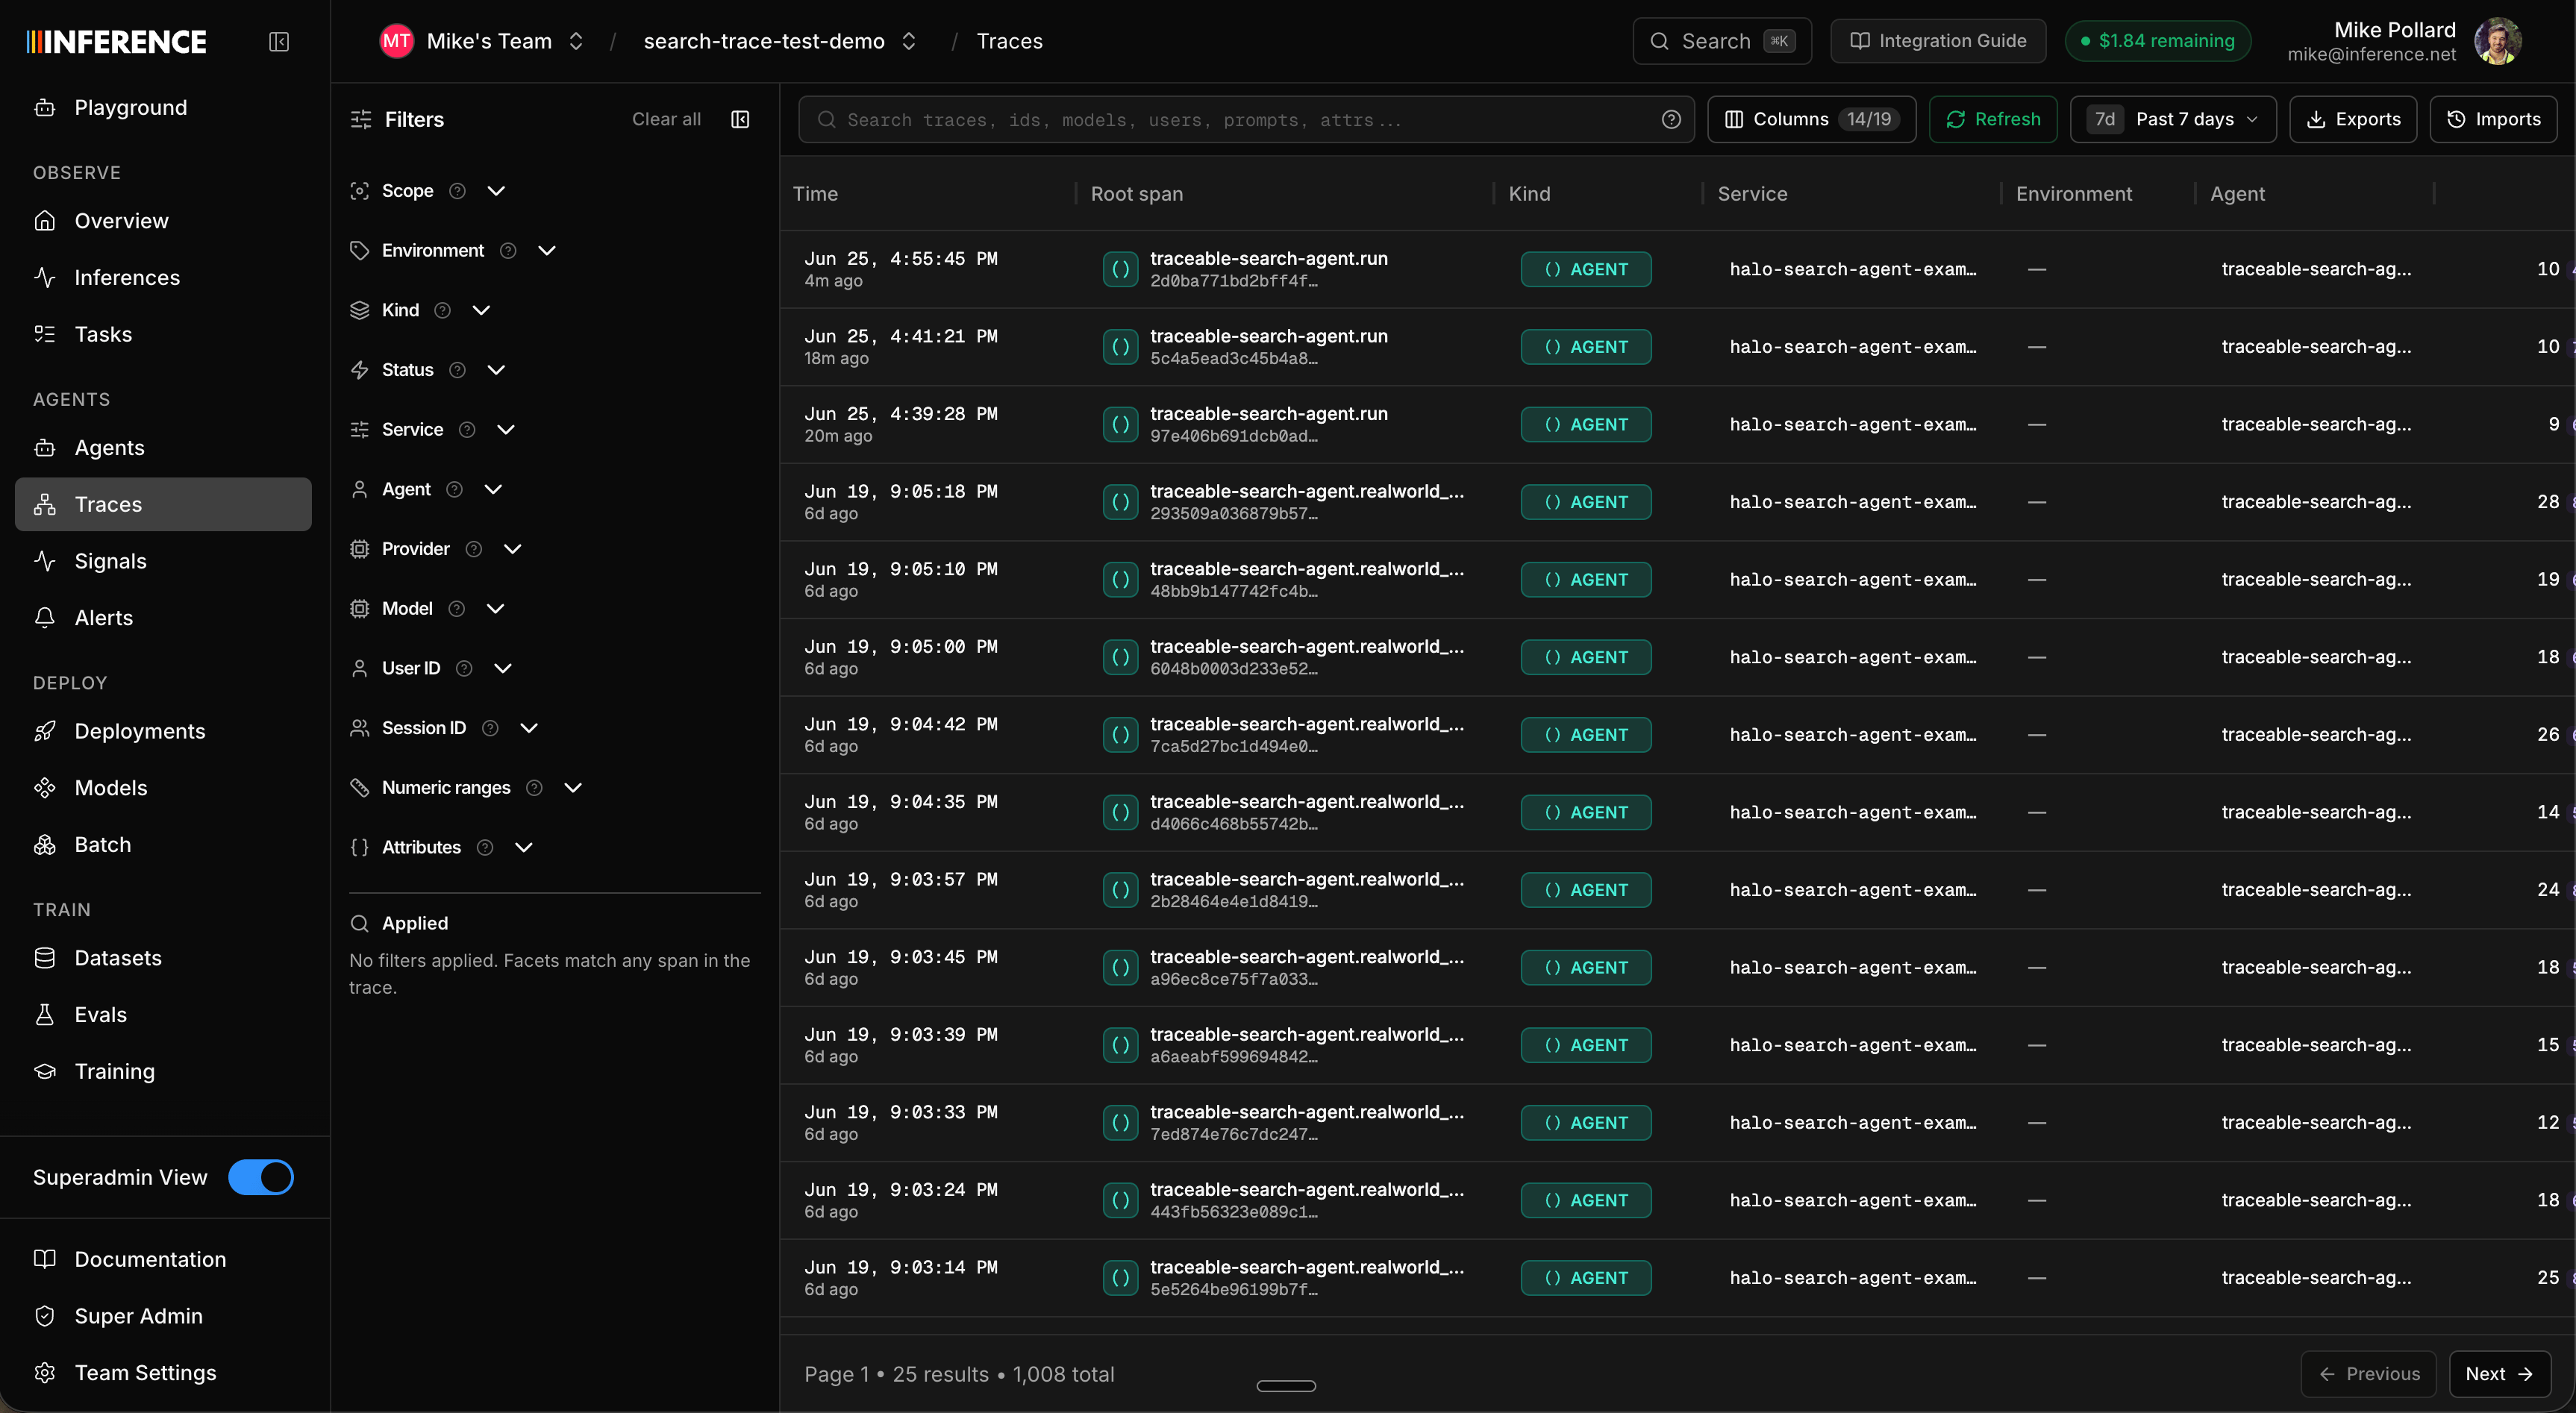The height and width of the screenshot is (1413, 2576).
Task: Open Documentation link in sidebar
Action: [x=163, y=1259]
